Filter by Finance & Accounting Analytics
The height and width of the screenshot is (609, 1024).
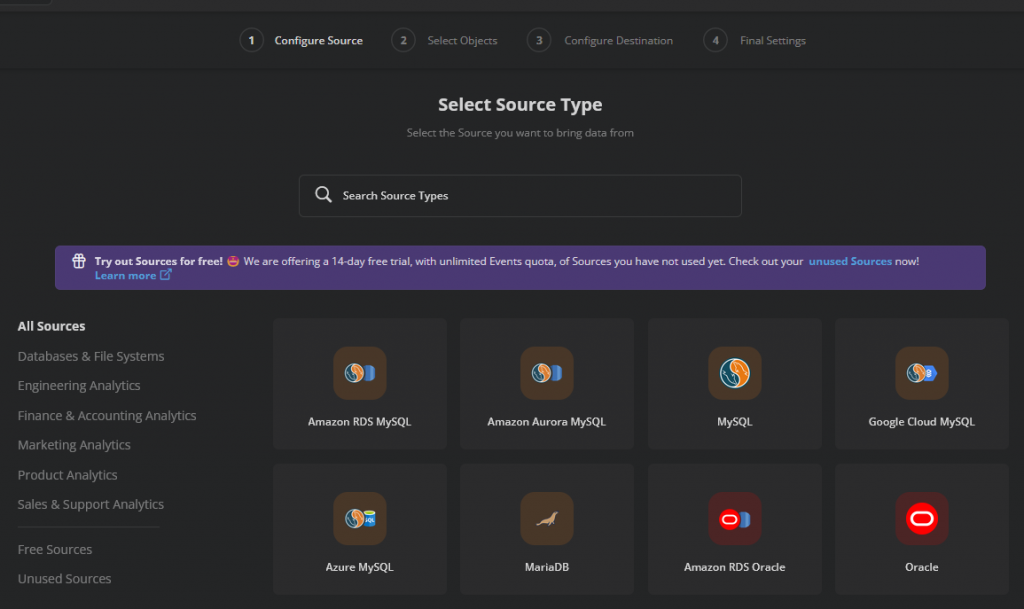pyautogui.click(x=107, y=416)
